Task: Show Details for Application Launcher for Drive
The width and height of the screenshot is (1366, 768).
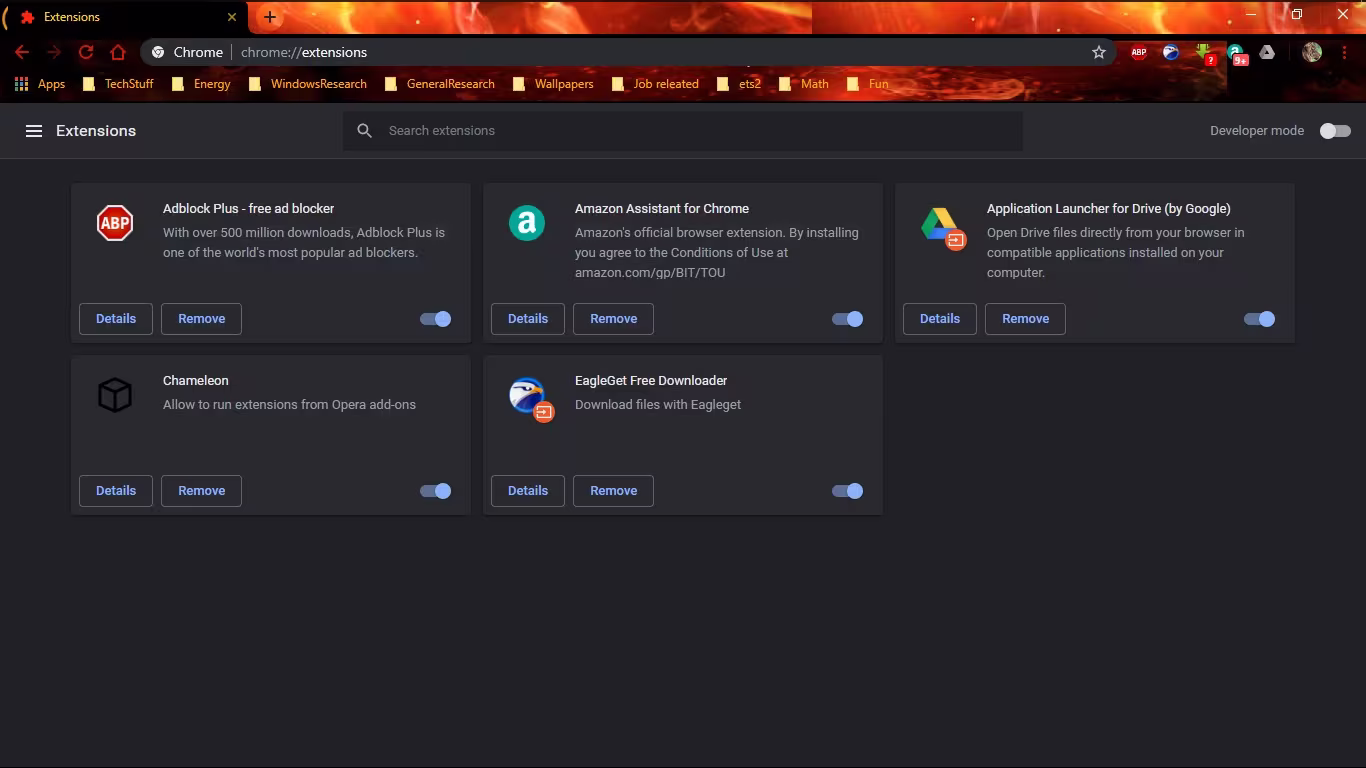Action: pos(940,319)
